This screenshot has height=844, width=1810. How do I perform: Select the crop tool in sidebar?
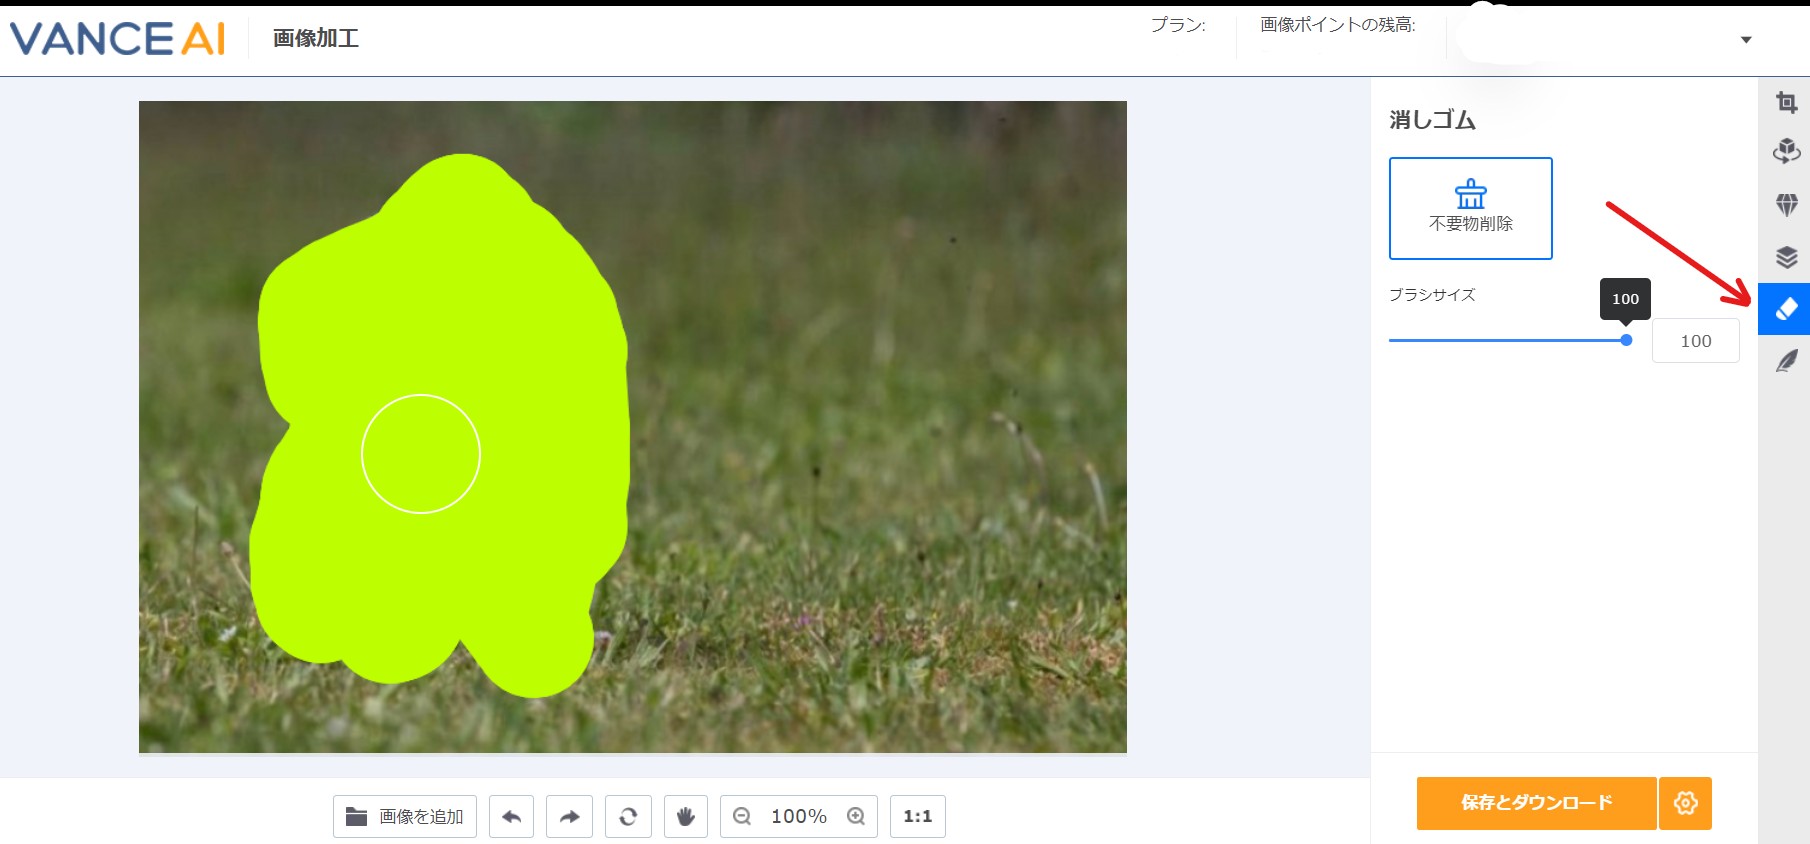coord(1786,103)
